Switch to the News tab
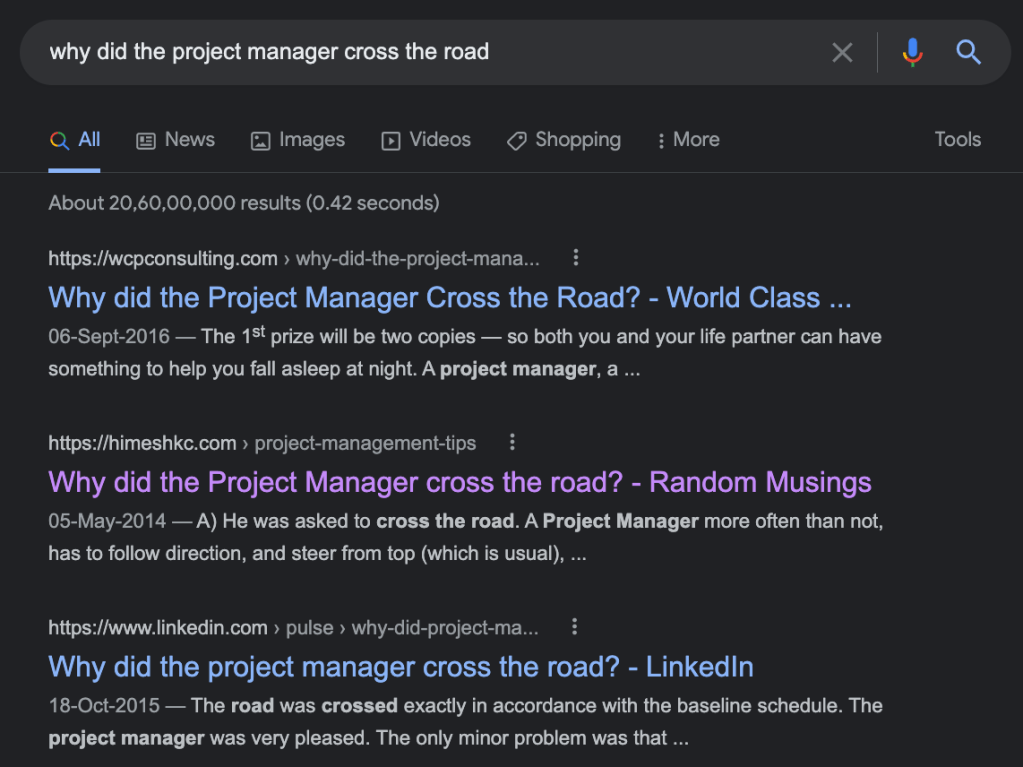 click(x=175, y=140)
